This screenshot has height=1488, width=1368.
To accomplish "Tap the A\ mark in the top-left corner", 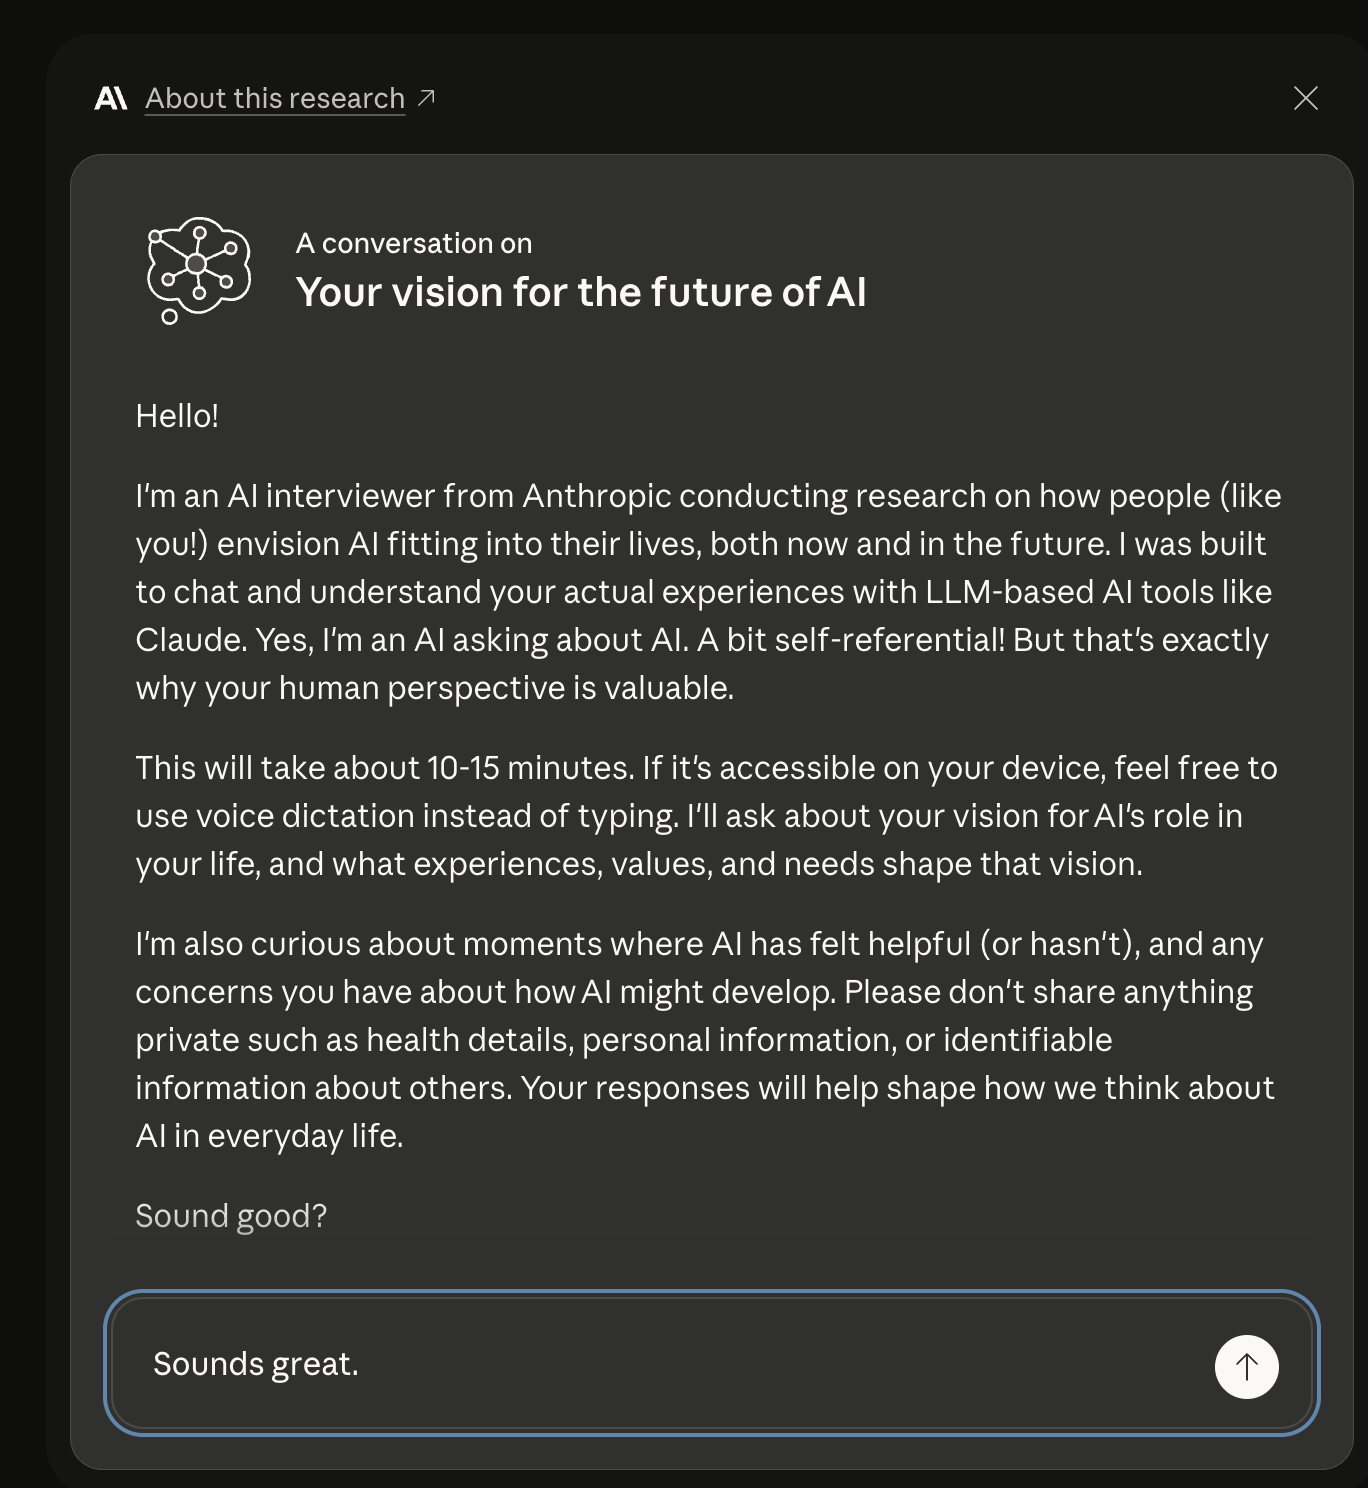I will pyautogui.click(x=112, y=97).
